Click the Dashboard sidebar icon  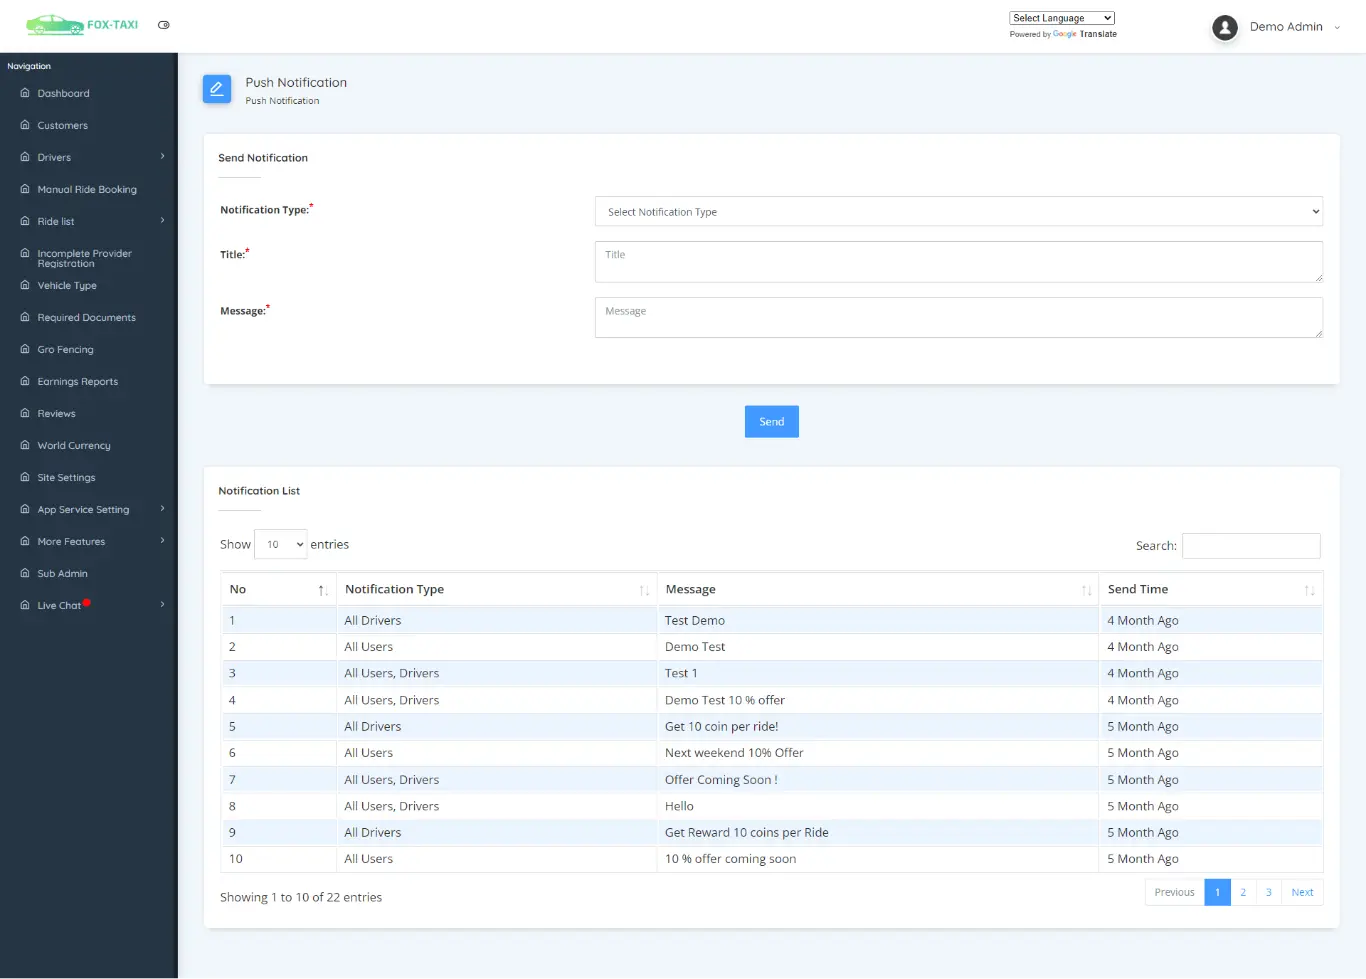[25, 93]
